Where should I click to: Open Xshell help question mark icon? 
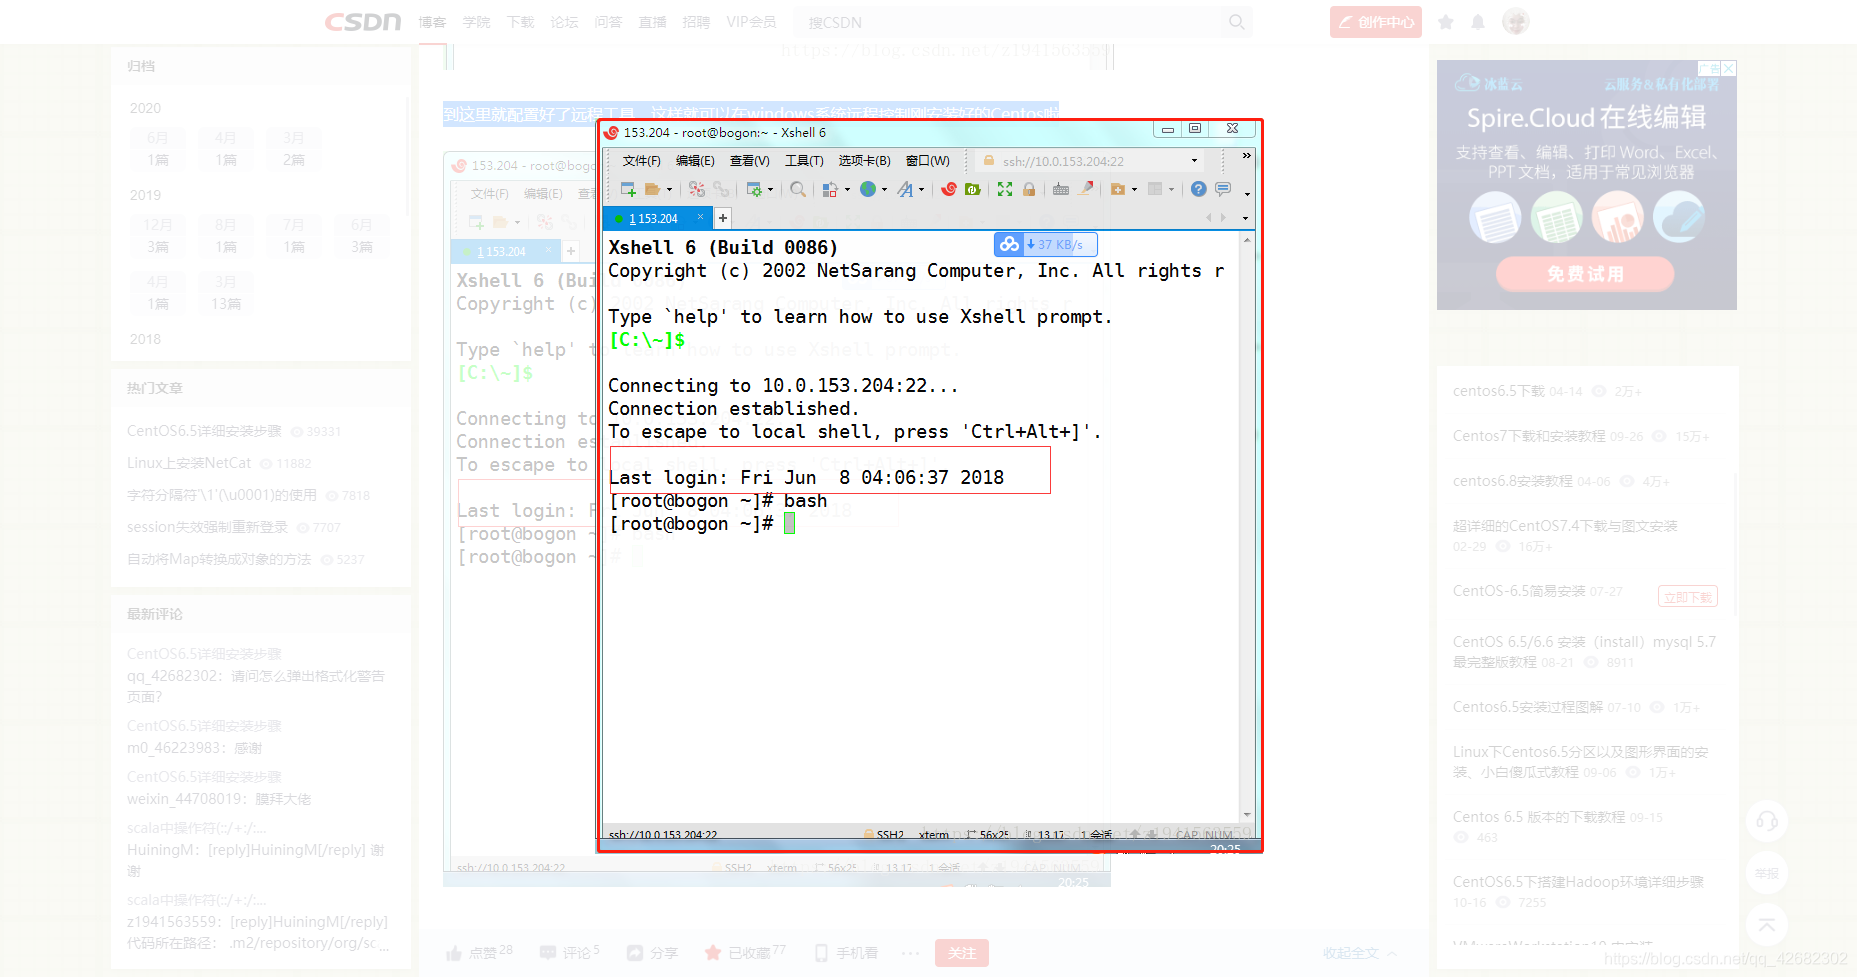(x=1198, y=189)
